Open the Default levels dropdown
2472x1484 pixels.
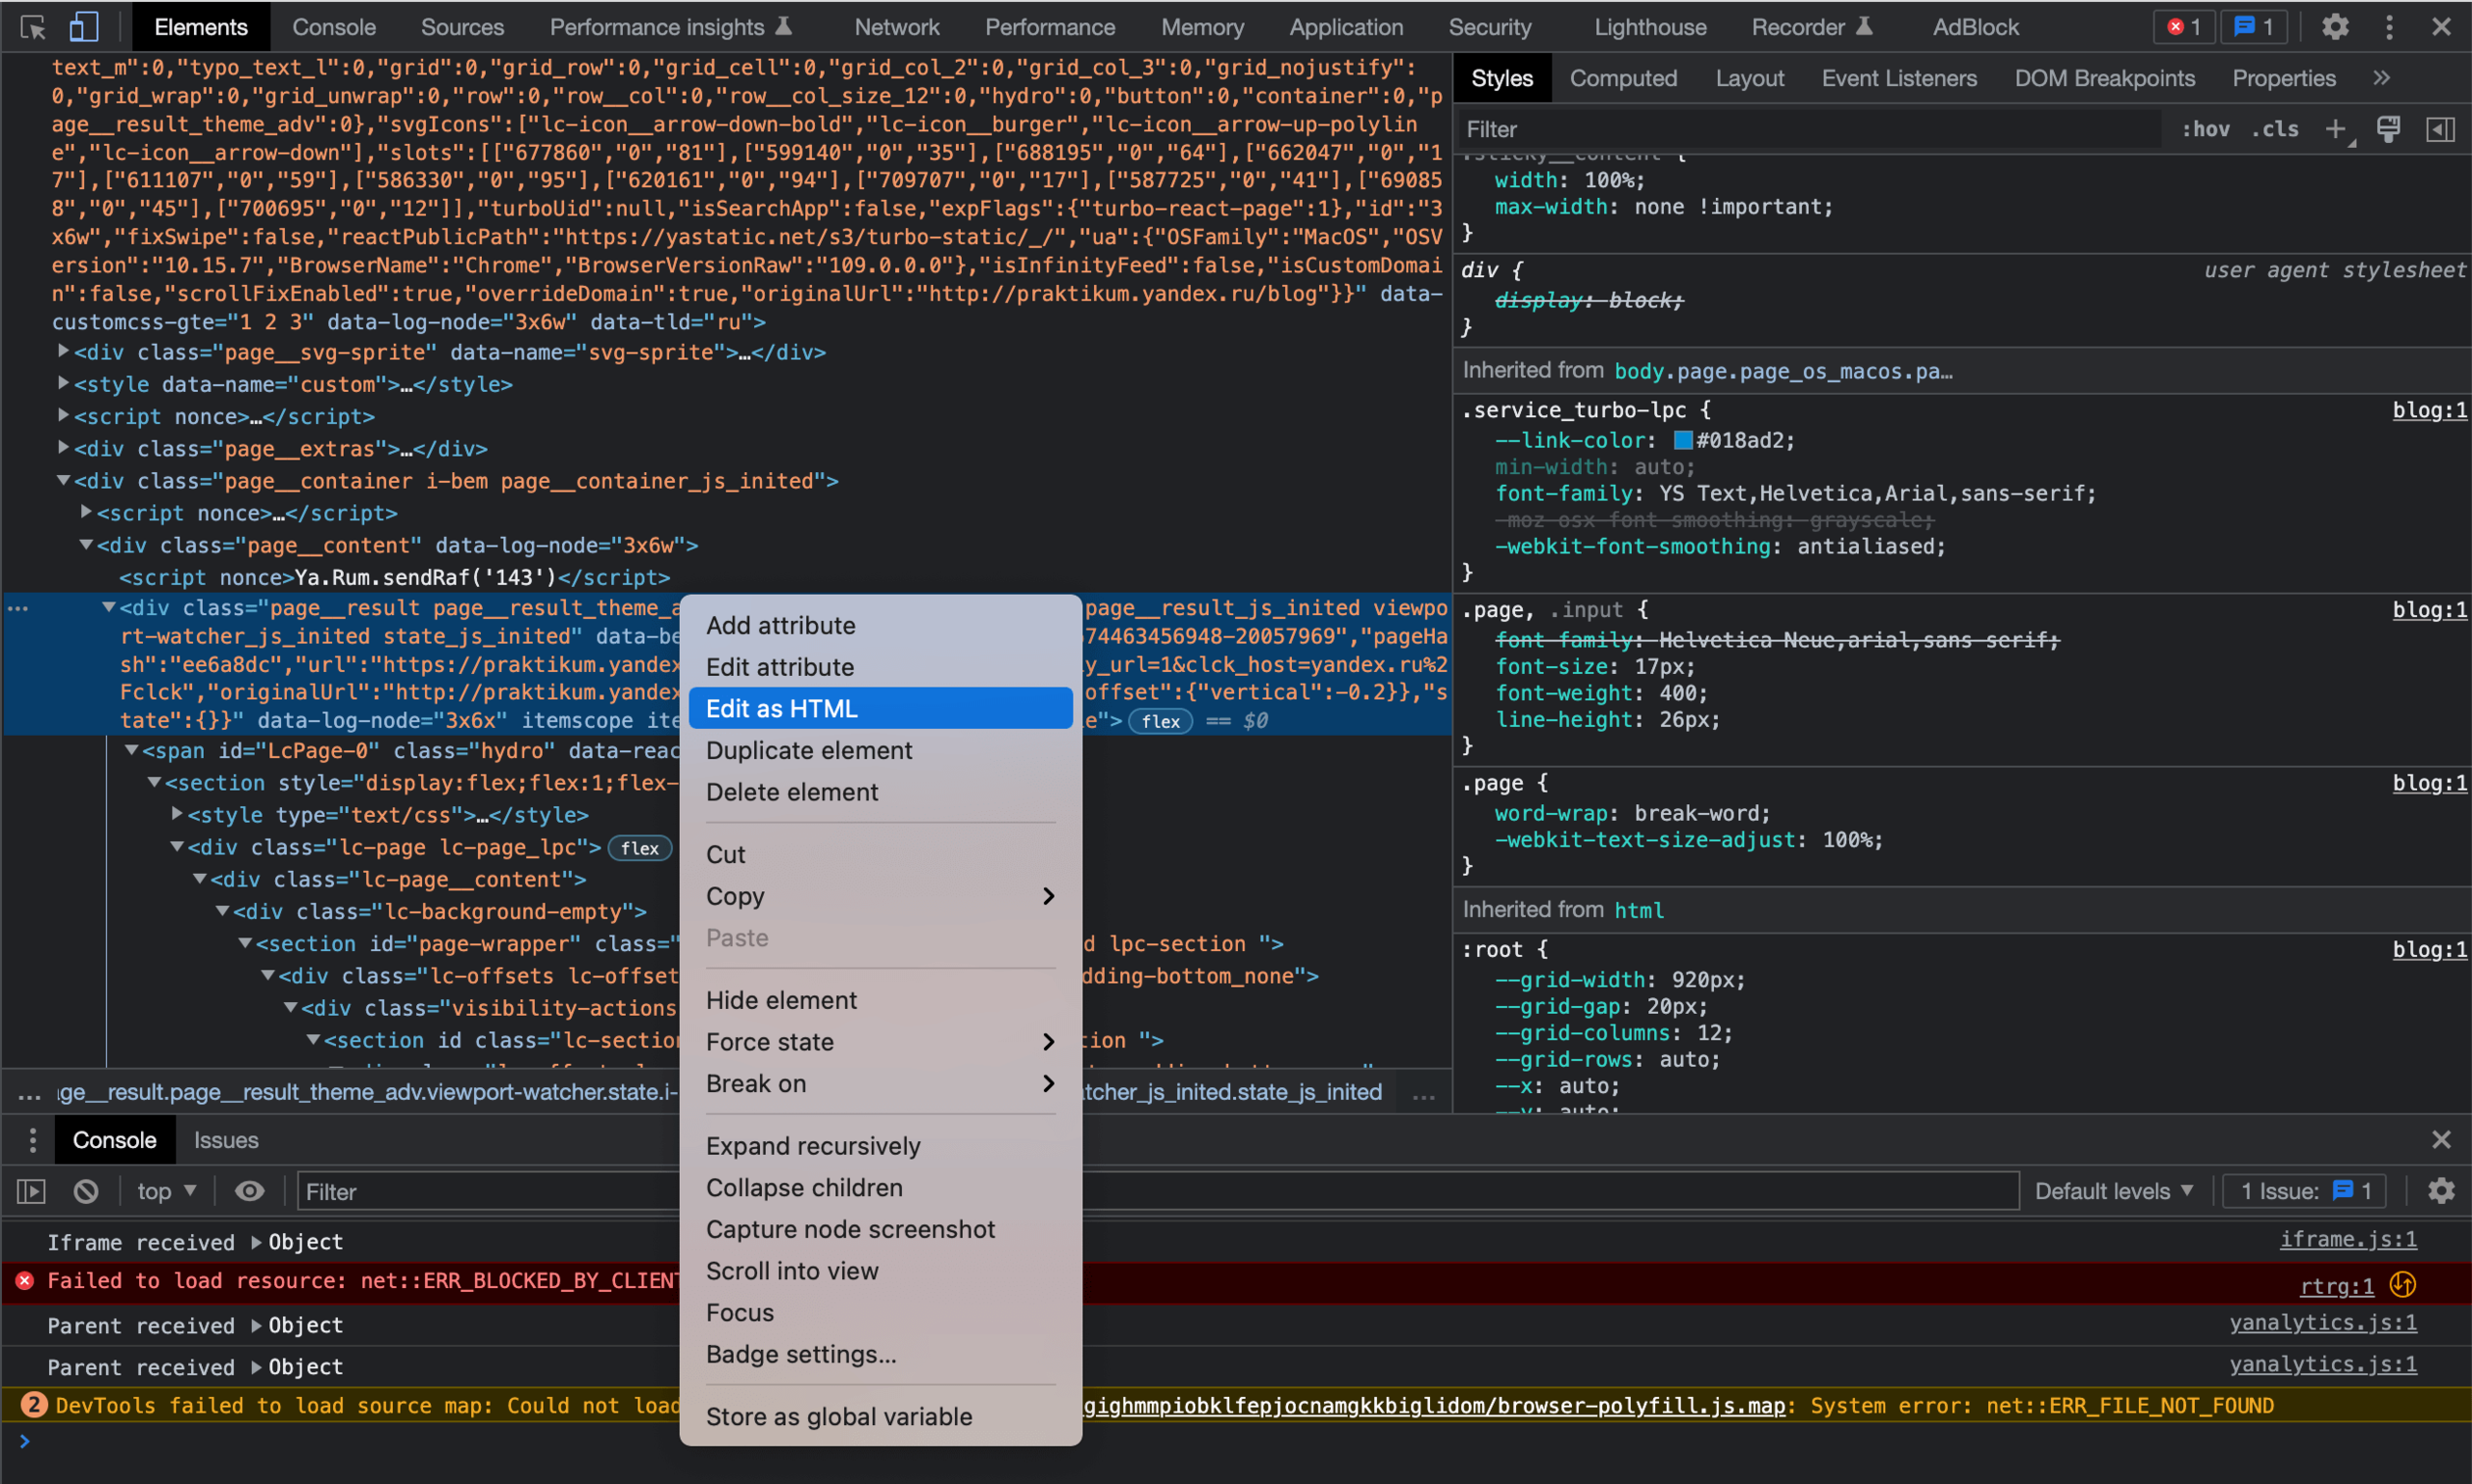coord(2113,1191)
